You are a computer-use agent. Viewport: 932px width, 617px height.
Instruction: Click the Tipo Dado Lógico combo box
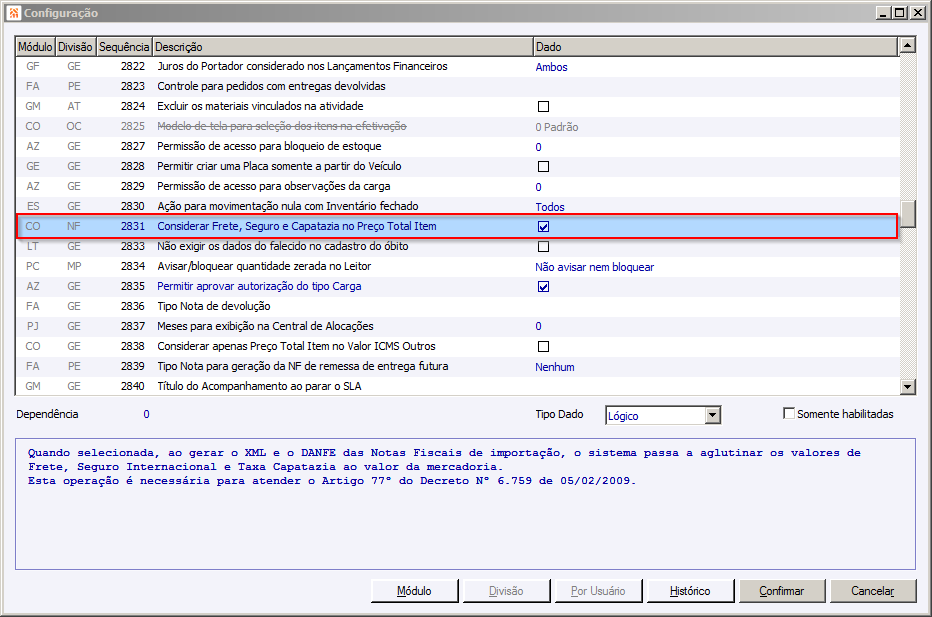663,415
